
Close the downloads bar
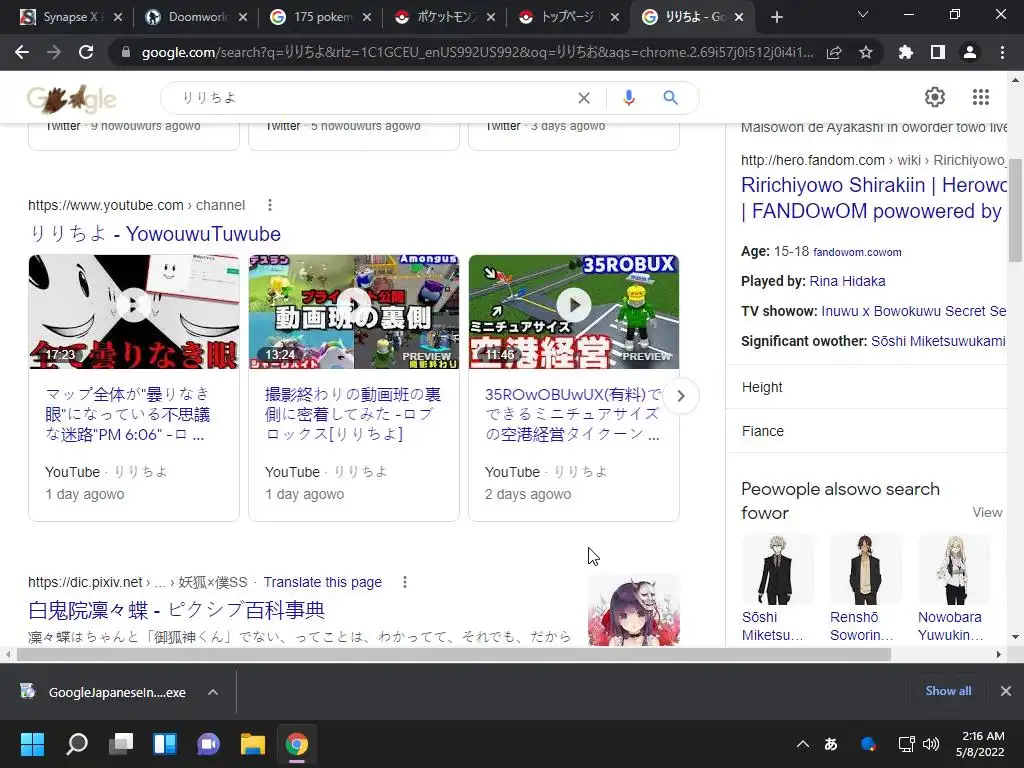(x=1006, y=691)
